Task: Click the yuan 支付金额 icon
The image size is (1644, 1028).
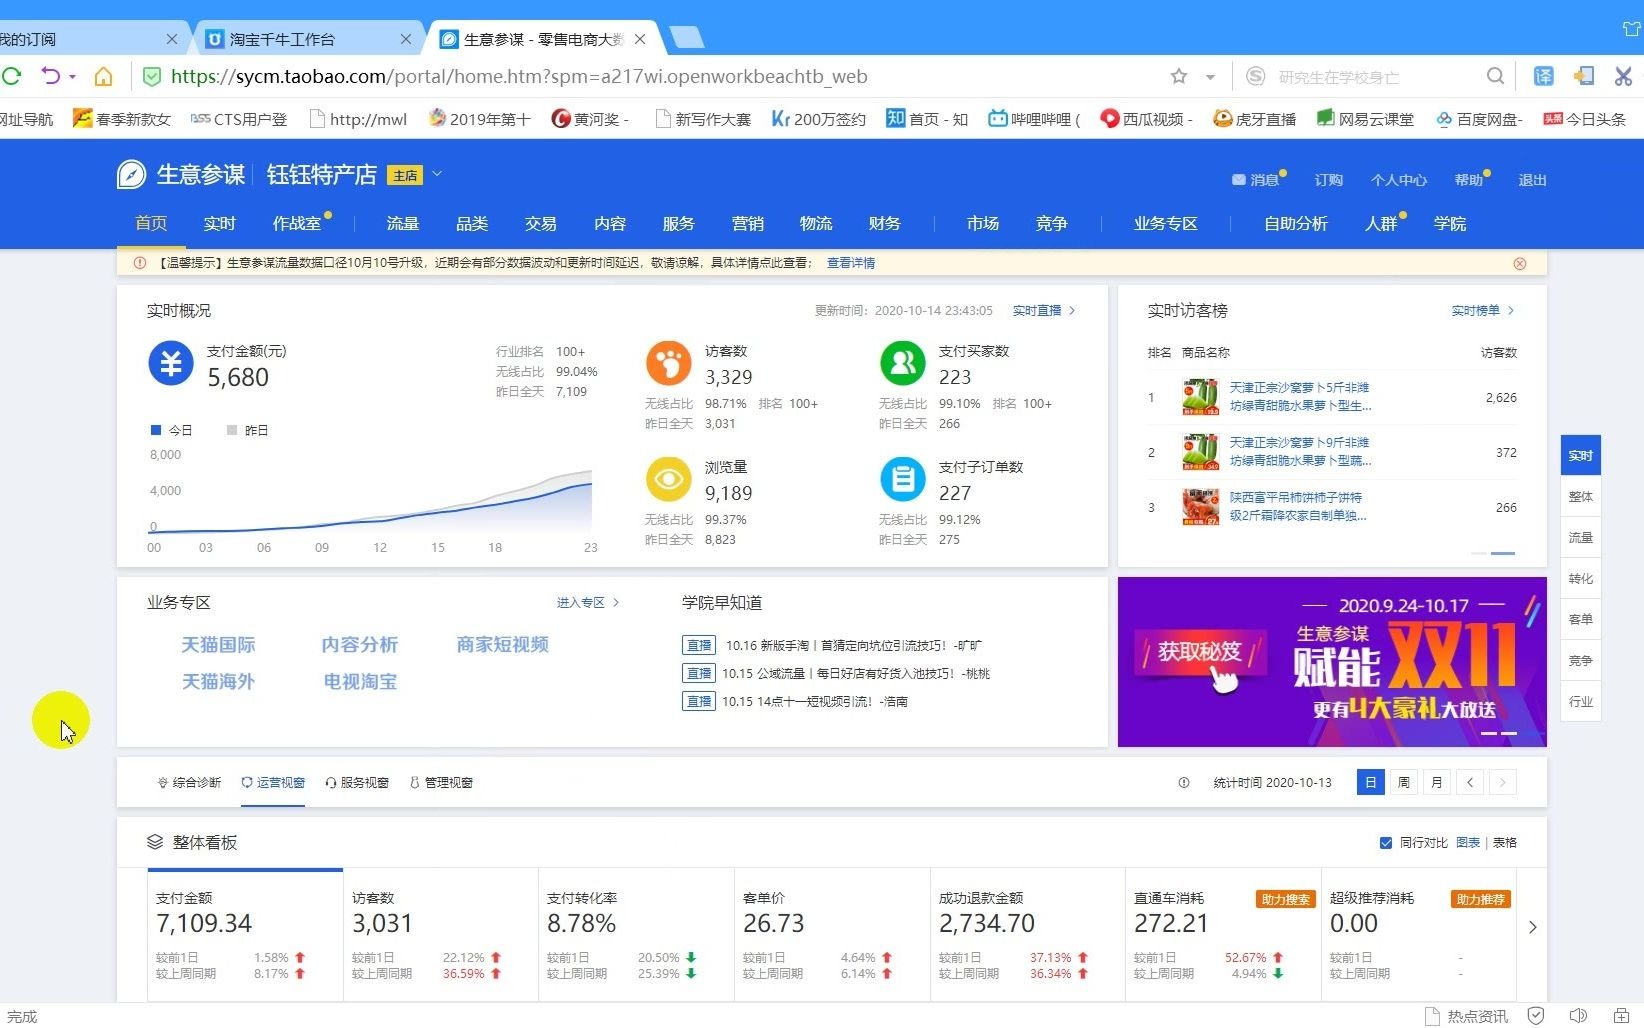Action: point(171,363)
